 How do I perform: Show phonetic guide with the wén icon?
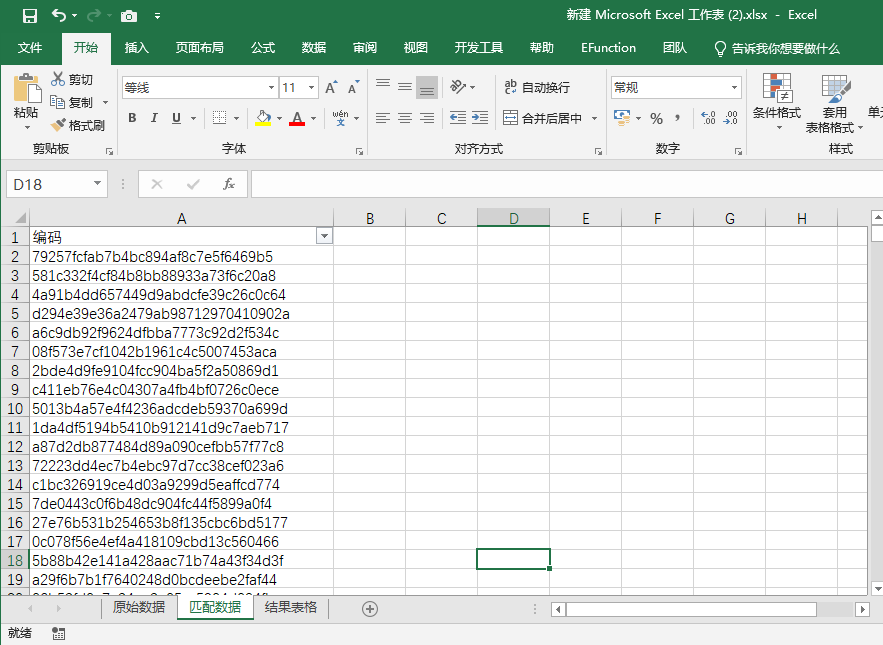point(340,118)
